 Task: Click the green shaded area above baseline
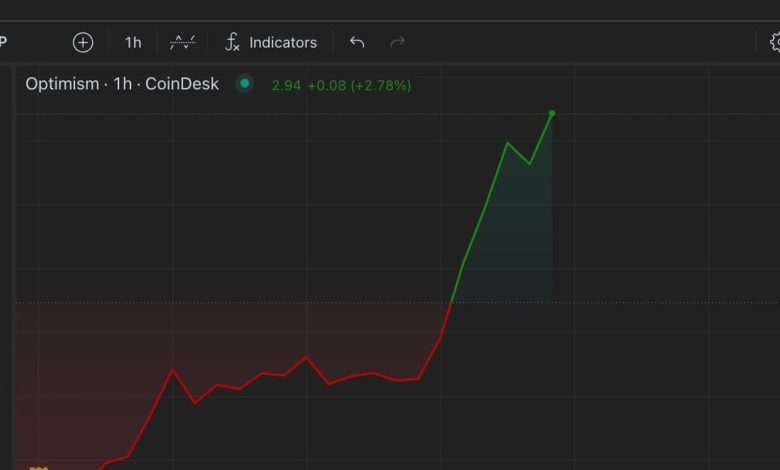[x=520, y=240]
